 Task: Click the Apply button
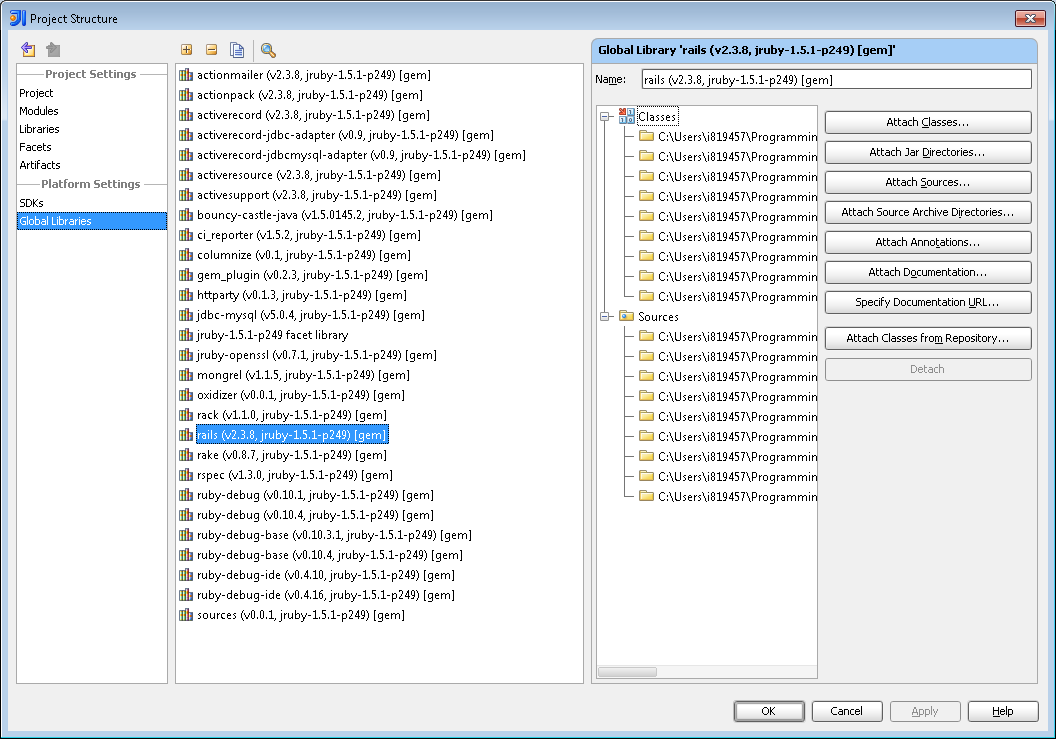[924, 711]
